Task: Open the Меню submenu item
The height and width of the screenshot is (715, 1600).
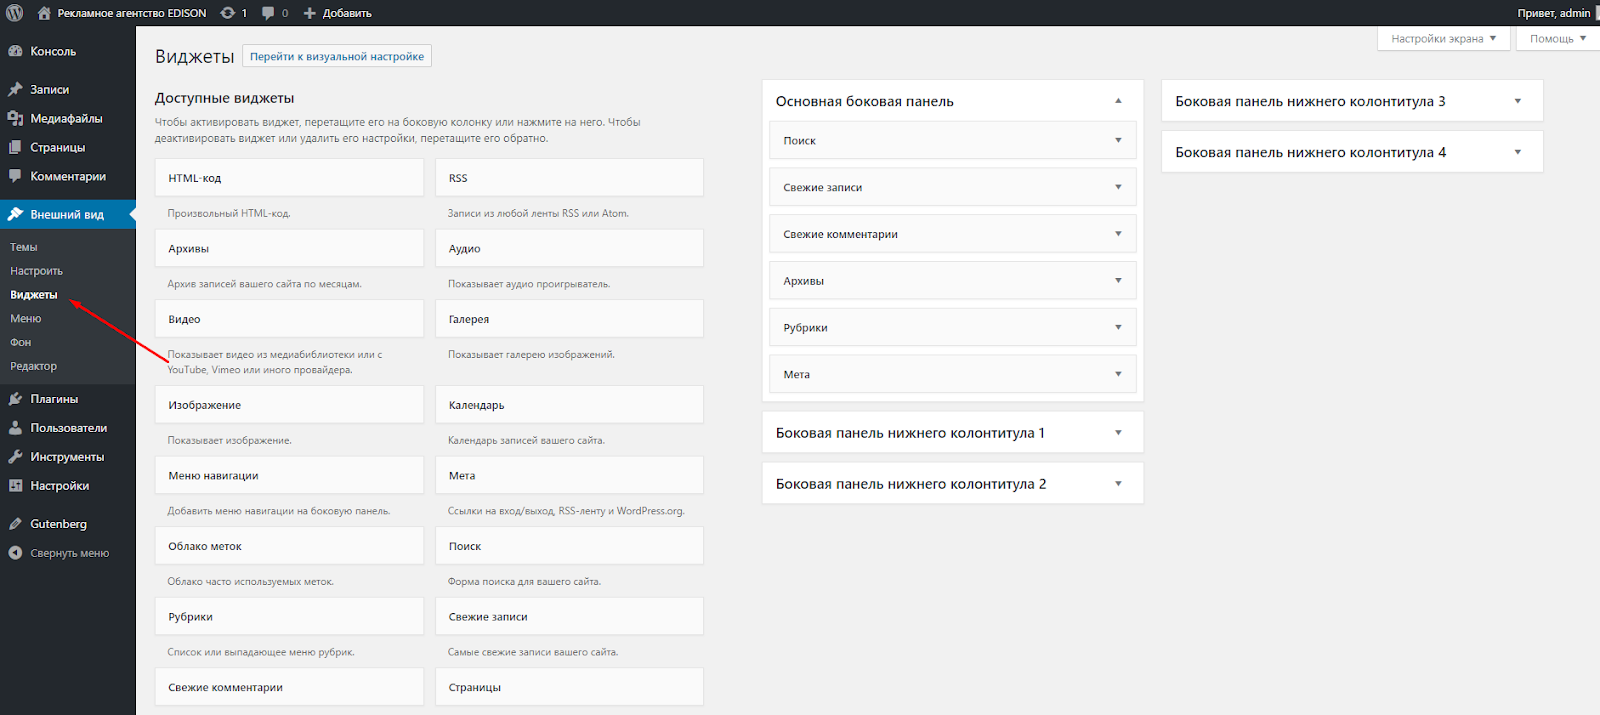Action: pyautogui.click(x=26, y=319)
